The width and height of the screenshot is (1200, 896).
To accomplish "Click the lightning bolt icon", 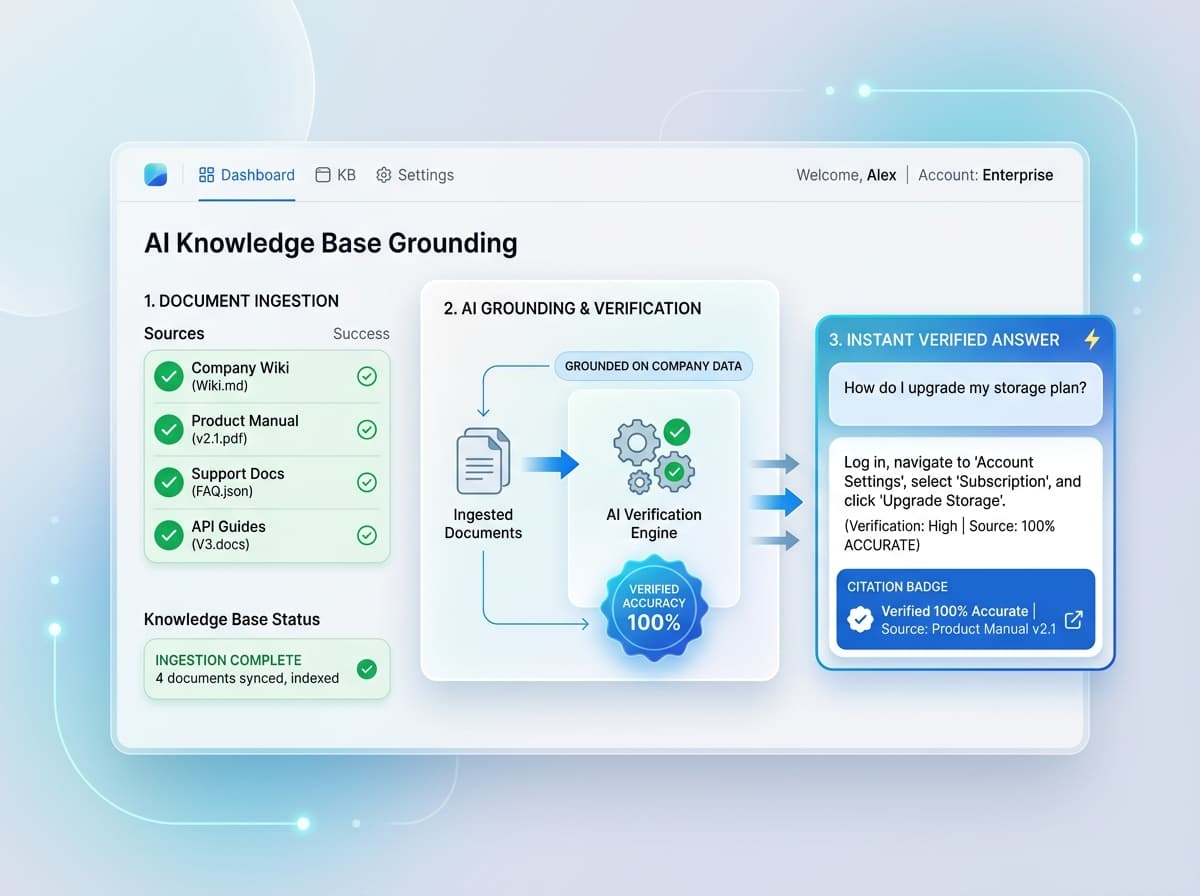I will [1092, 340].
